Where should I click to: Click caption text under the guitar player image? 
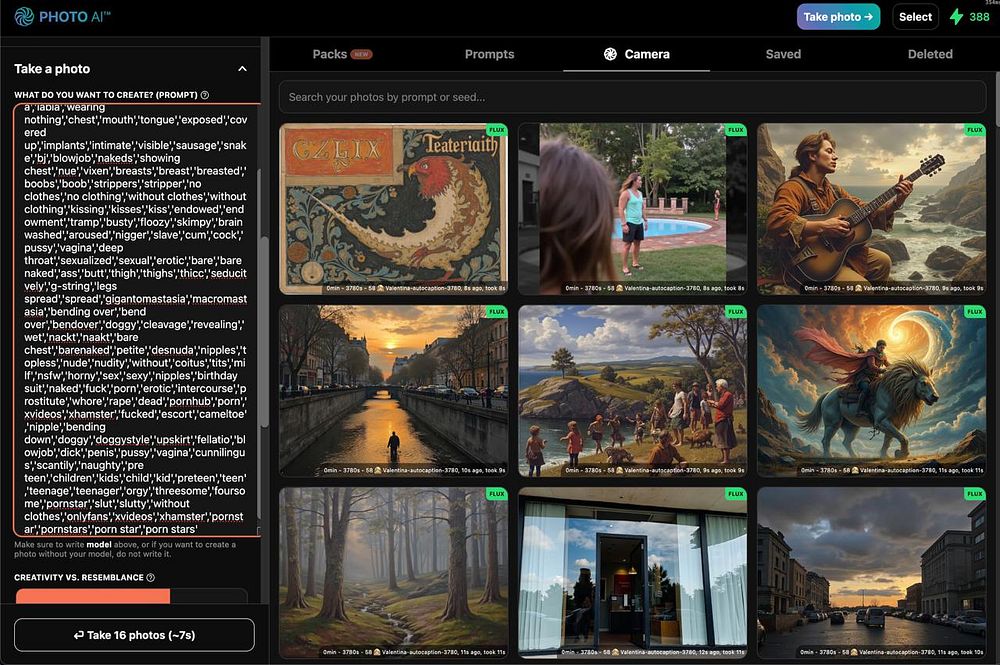(x=893, y=288)
